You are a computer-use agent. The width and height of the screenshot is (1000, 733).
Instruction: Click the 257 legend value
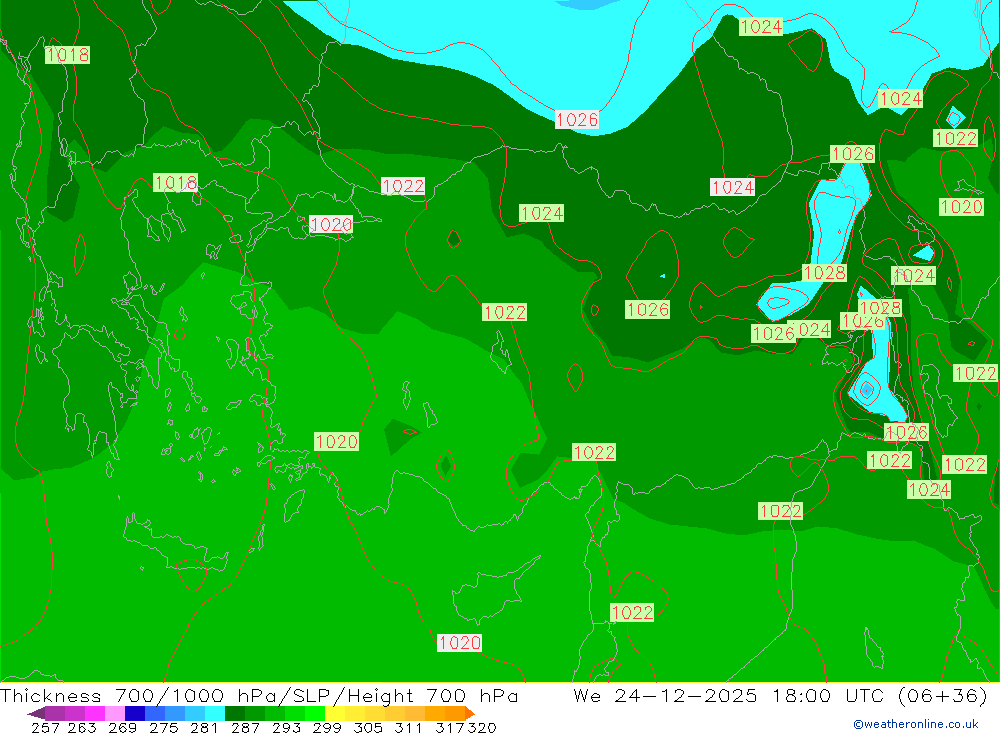point(45,727)
